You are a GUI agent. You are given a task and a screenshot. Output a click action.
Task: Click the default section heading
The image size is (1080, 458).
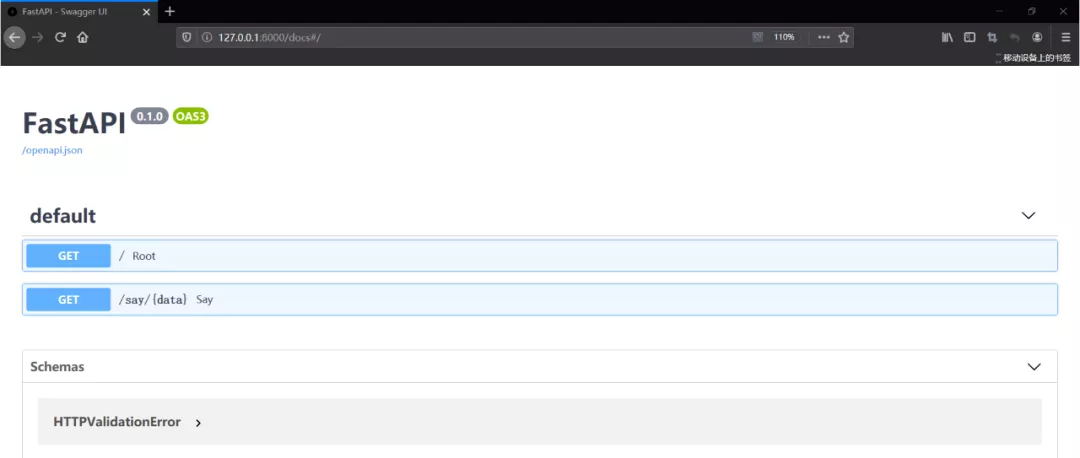(63, 216)
